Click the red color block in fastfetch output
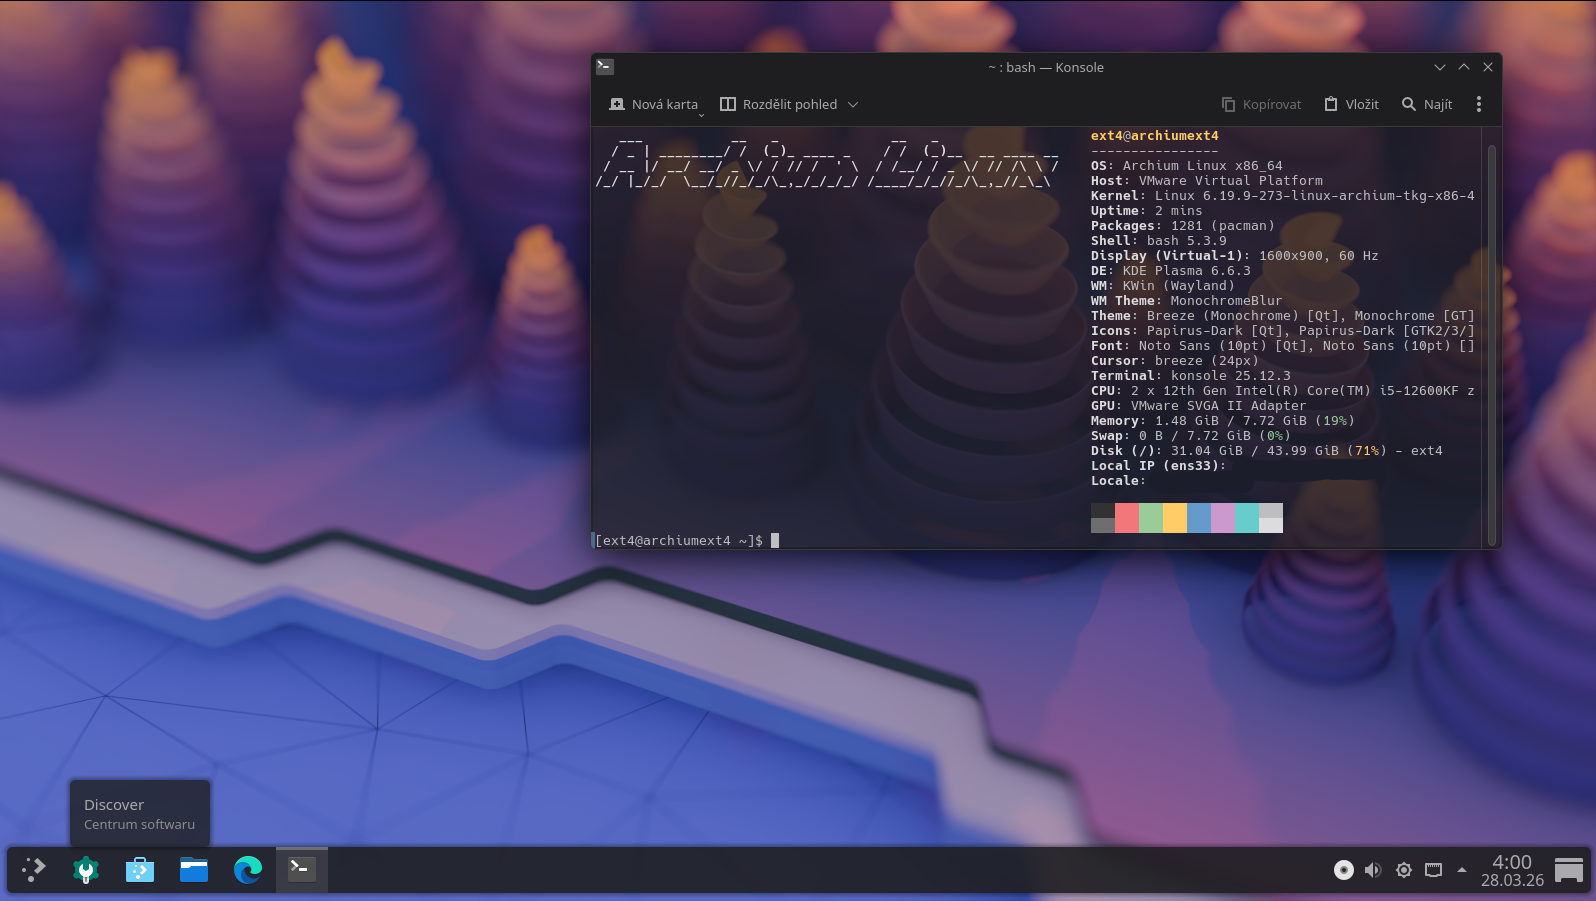The image size is (1596, 901). (x=1127, y=518)
